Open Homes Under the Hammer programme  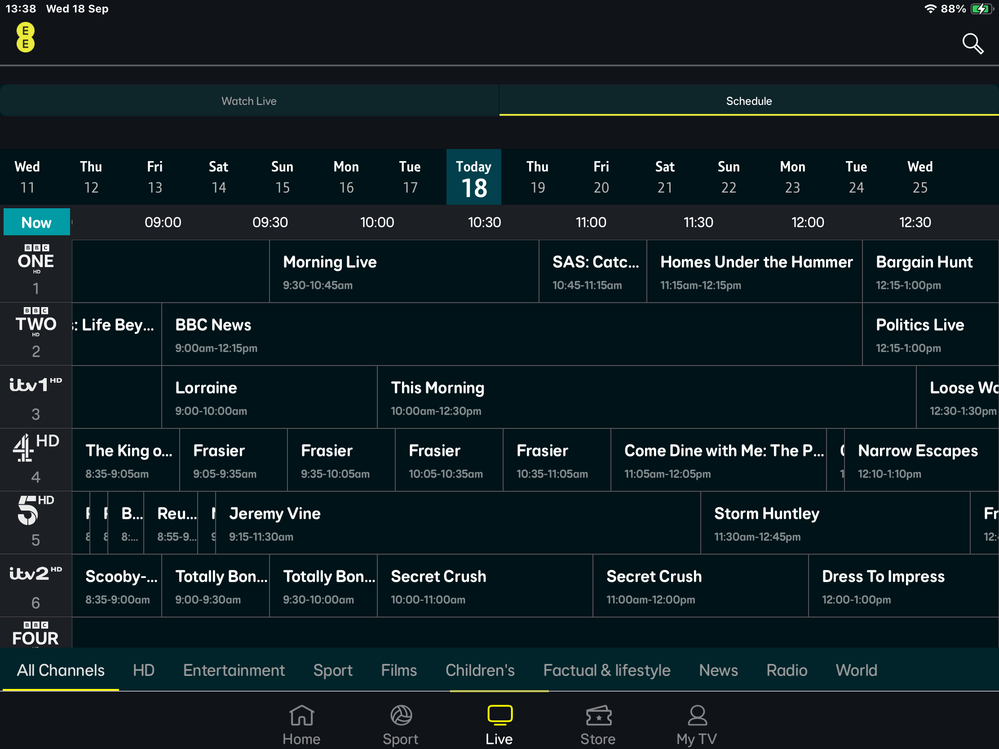pyautogui.click(x=754, y=271)
